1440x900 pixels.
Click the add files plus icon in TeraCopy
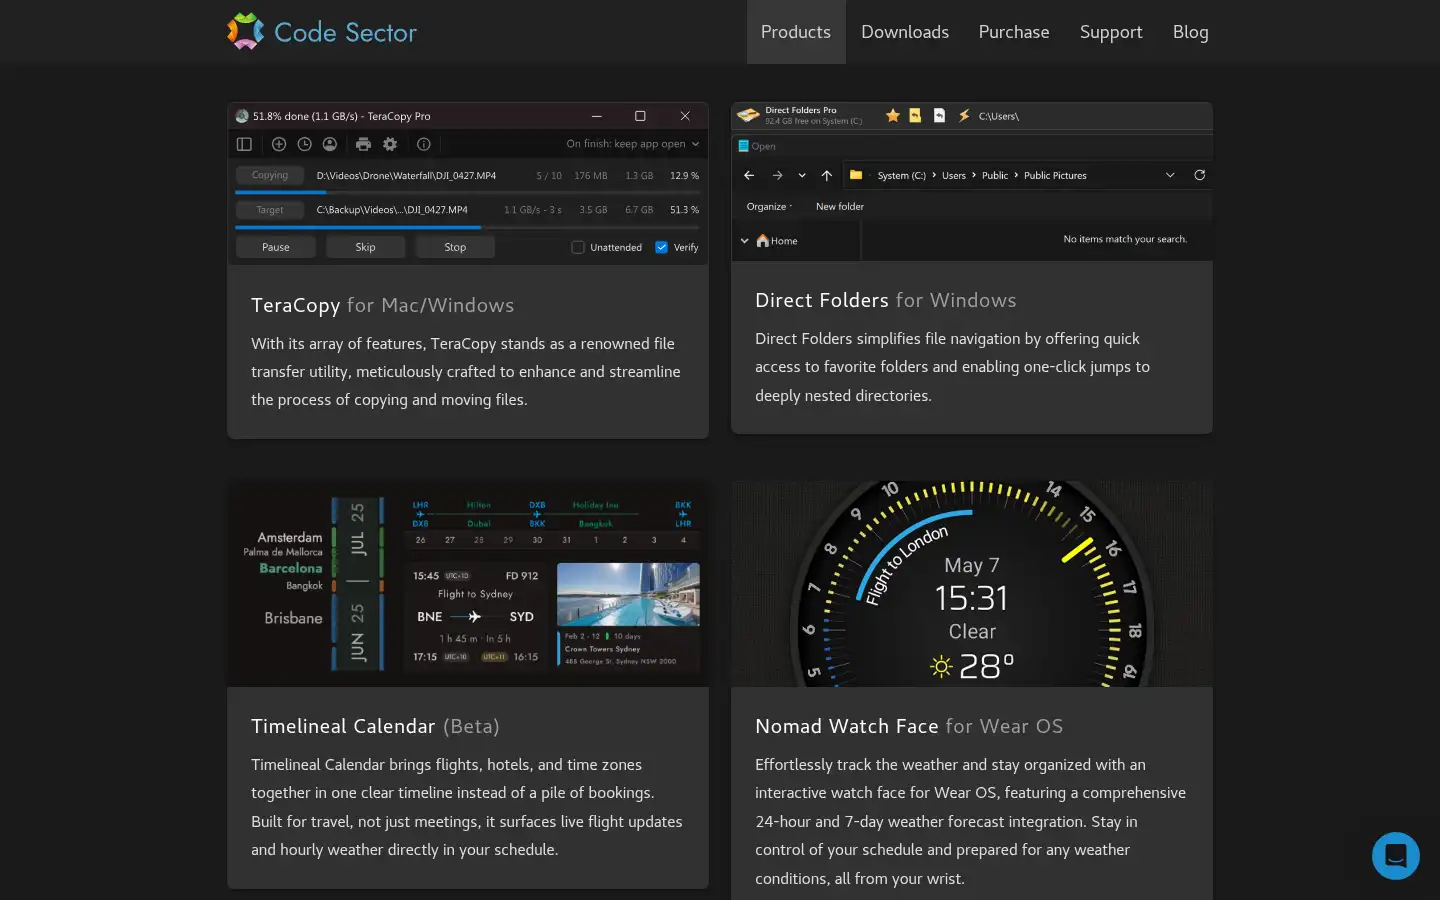click(279, 144)
